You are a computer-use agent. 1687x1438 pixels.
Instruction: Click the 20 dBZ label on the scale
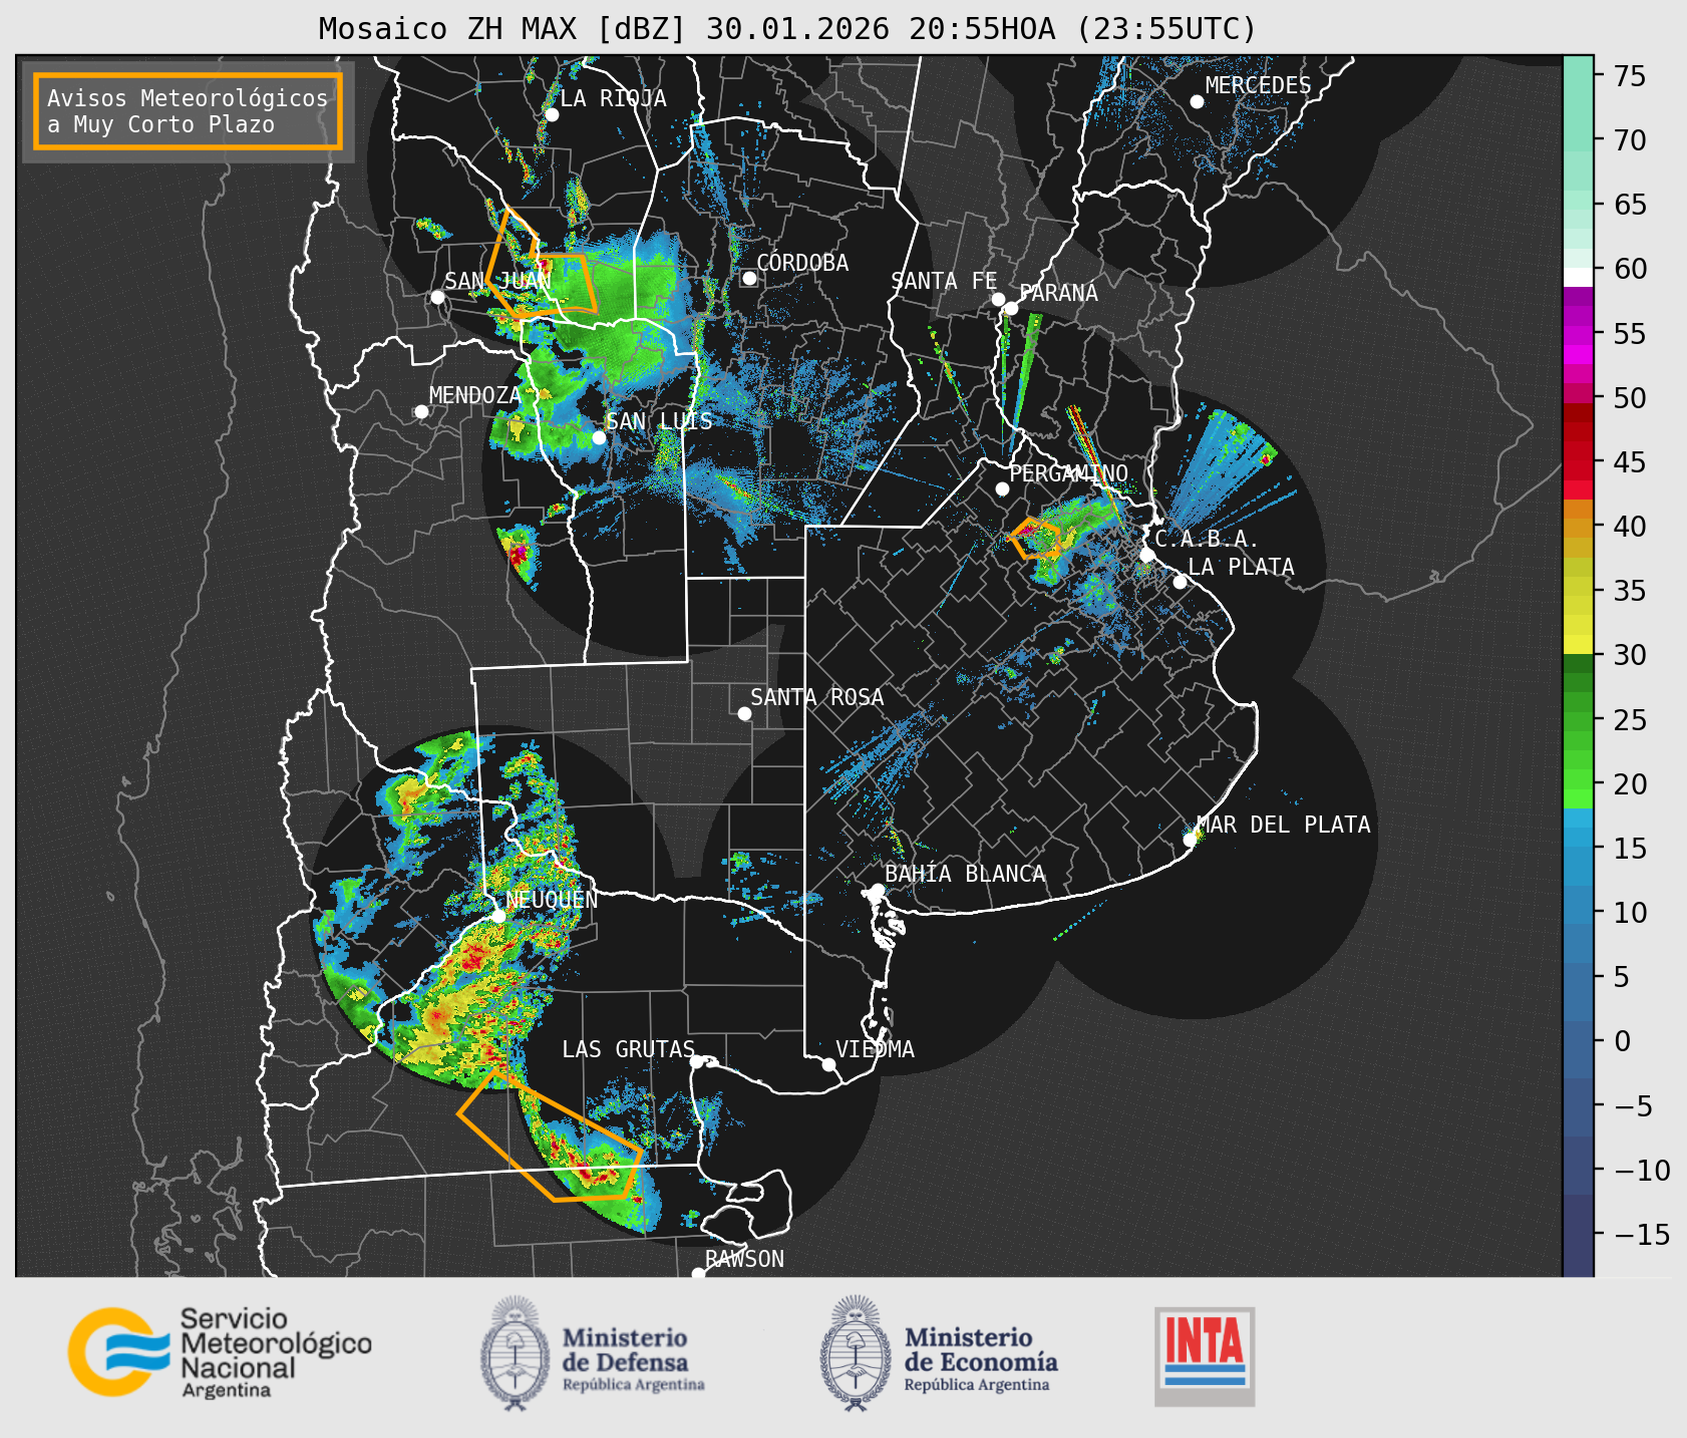point(1631,784)
